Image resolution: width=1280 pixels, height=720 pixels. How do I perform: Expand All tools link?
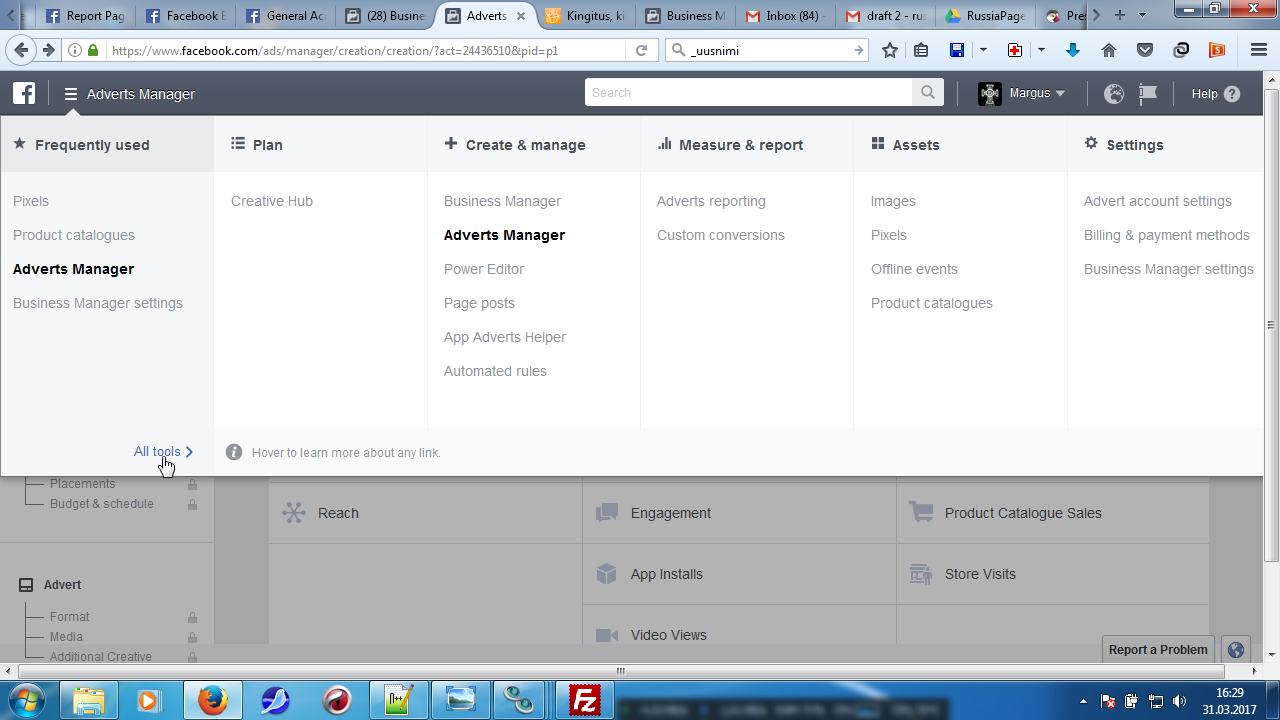click(163, 452)
